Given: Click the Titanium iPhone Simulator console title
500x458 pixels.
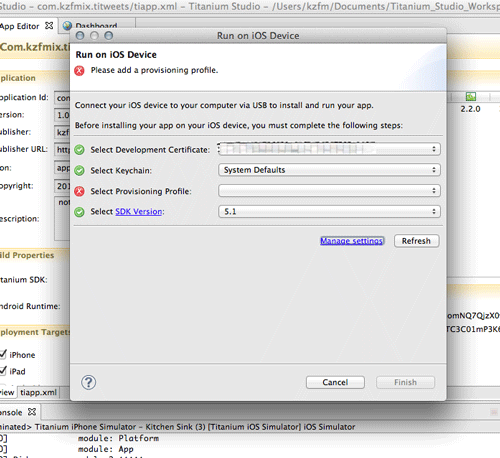Looking at the screenshot, I should pos(195,427).
